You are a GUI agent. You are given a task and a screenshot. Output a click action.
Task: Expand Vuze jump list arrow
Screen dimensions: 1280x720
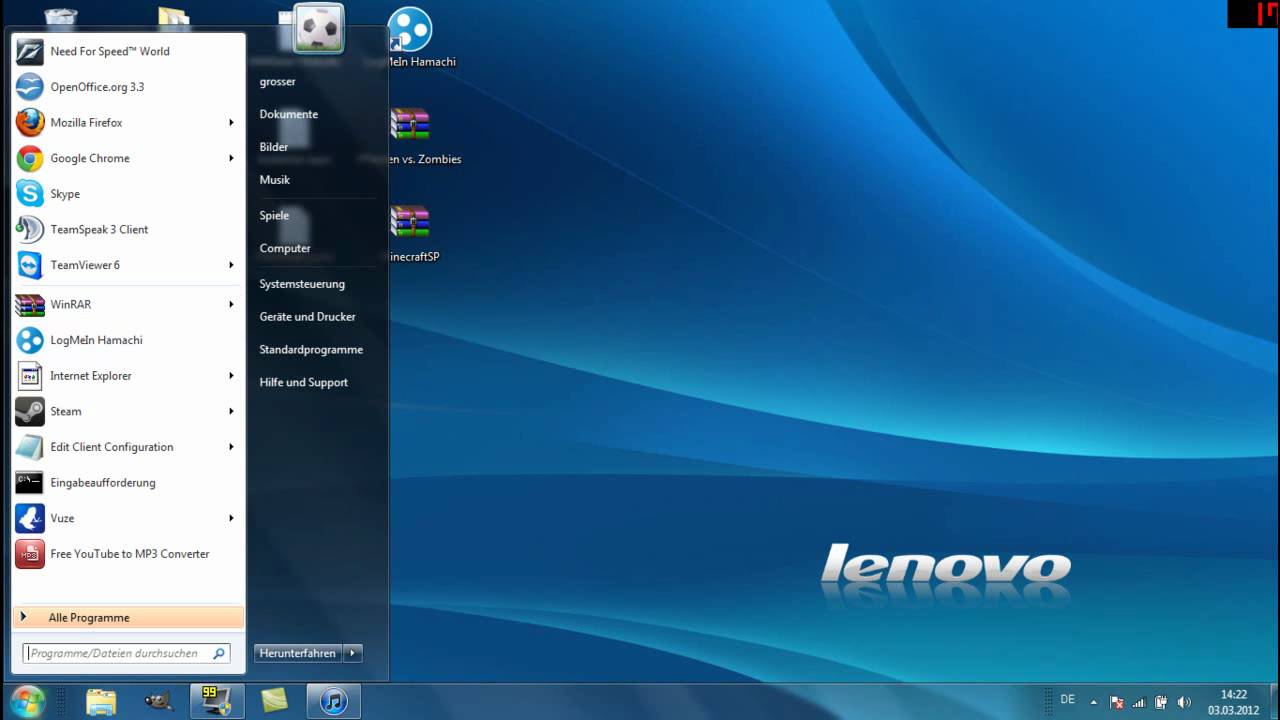pyautogui.click(x=231, y=518)
